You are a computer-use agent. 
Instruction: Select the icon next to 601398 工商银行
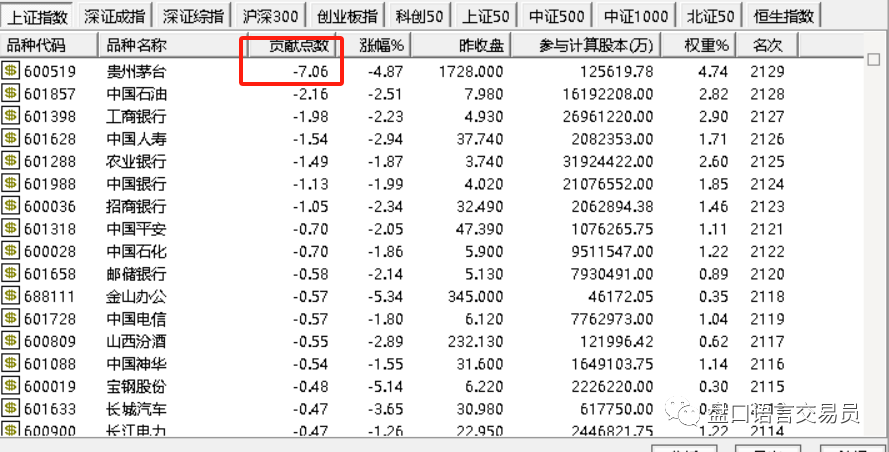[10, 116]
